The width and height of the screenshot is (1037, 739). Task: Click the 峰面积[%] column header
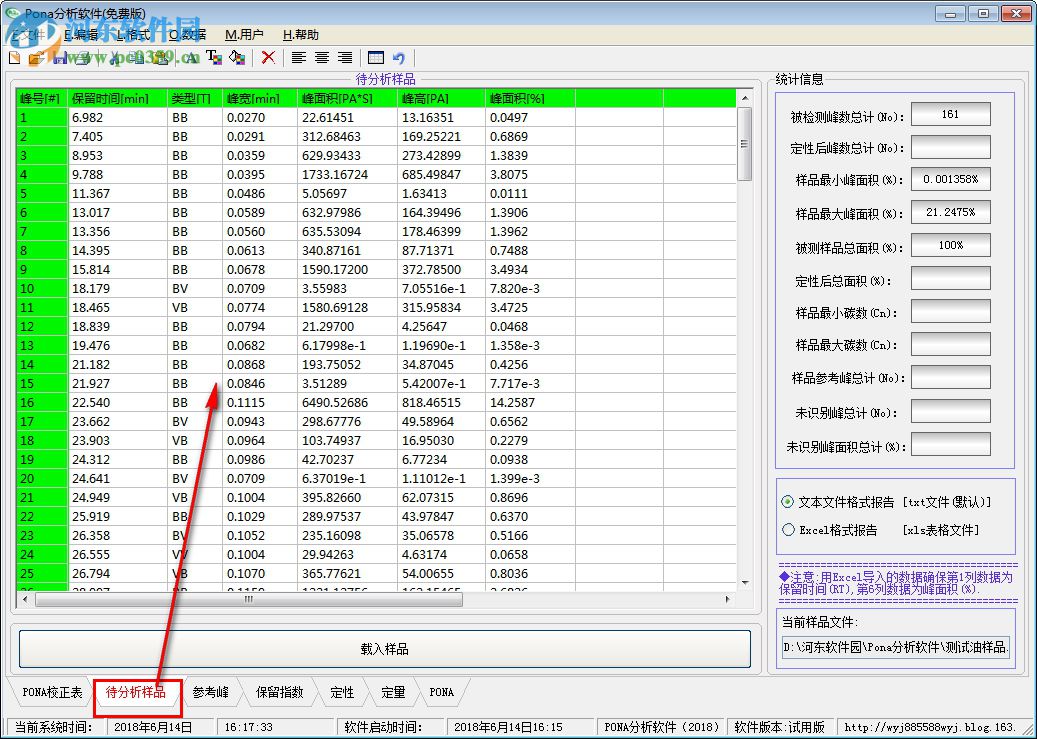tap(528, 98)
